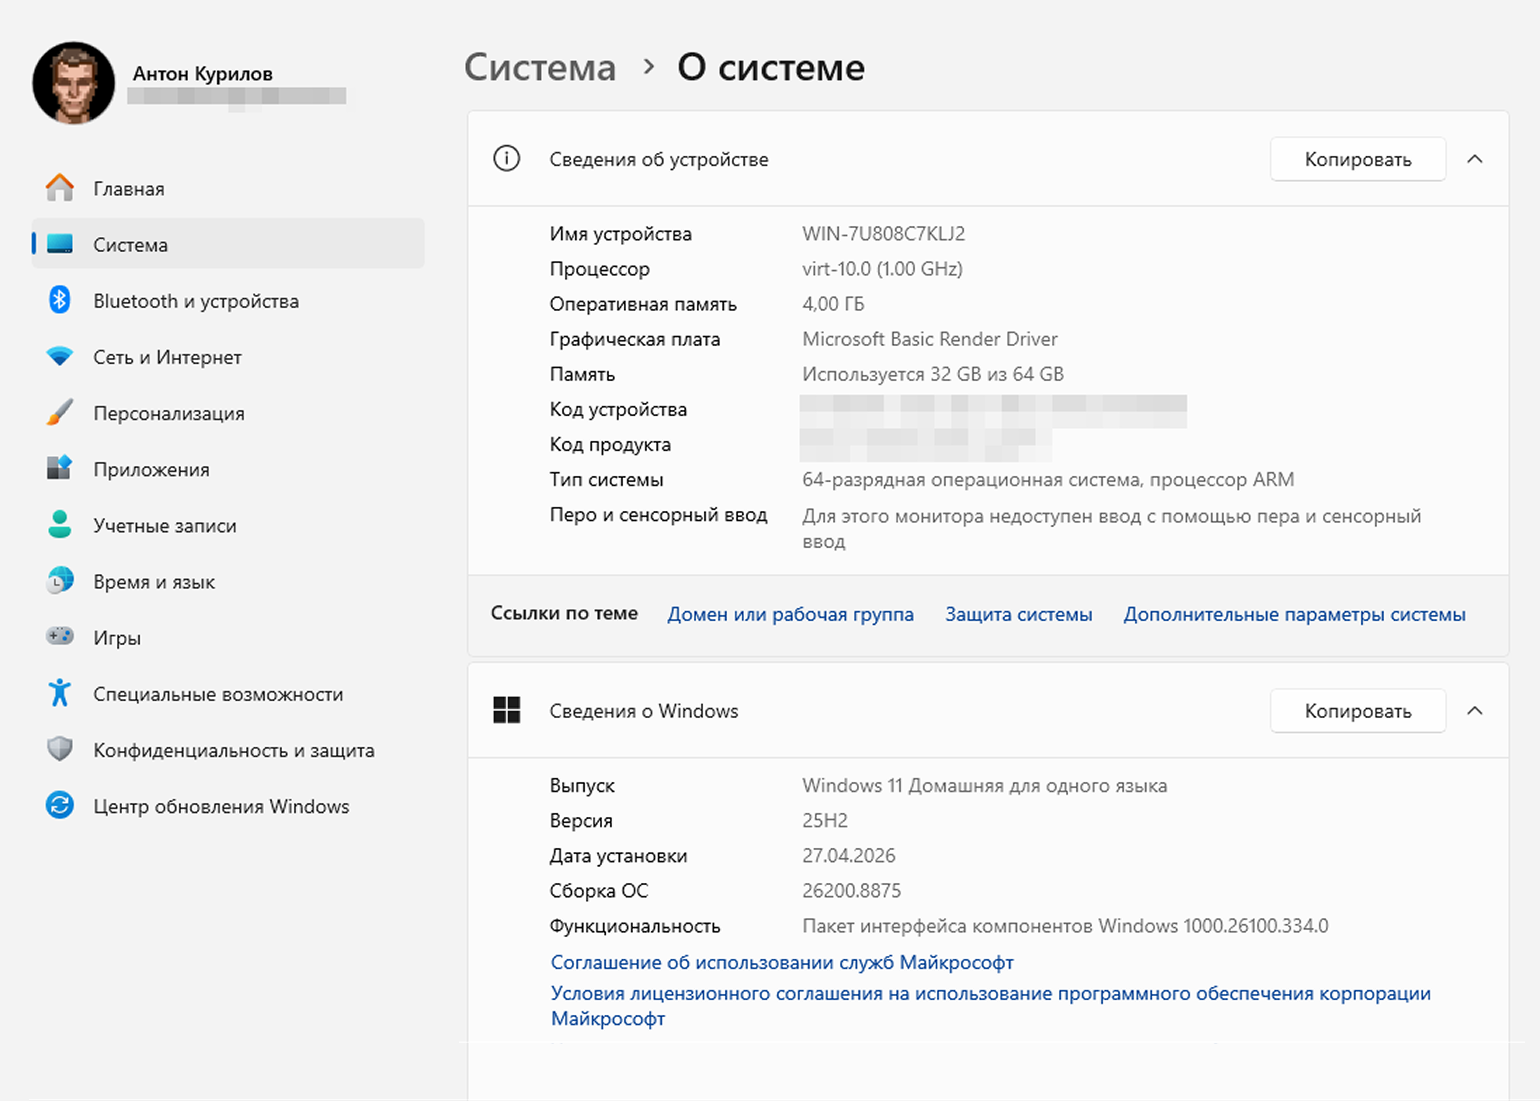This screenshot has width=1540, height=1101.
Task: Click the storage value Используется 32 GB из 64 GB
Action: point(932,373)
